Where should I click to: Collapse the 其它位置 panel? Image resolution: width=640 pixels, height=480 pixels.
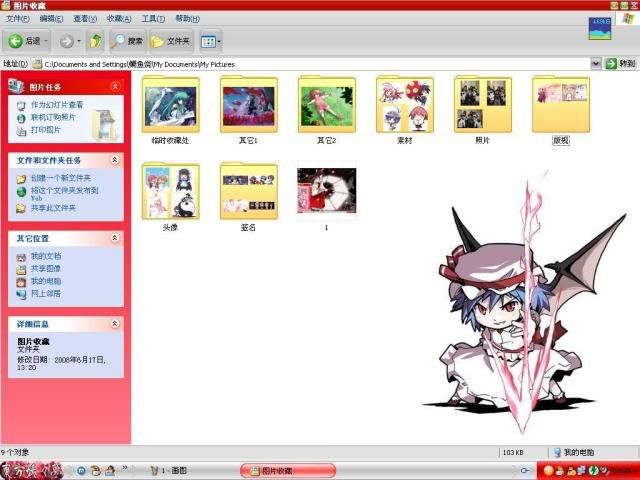point(115,238)
